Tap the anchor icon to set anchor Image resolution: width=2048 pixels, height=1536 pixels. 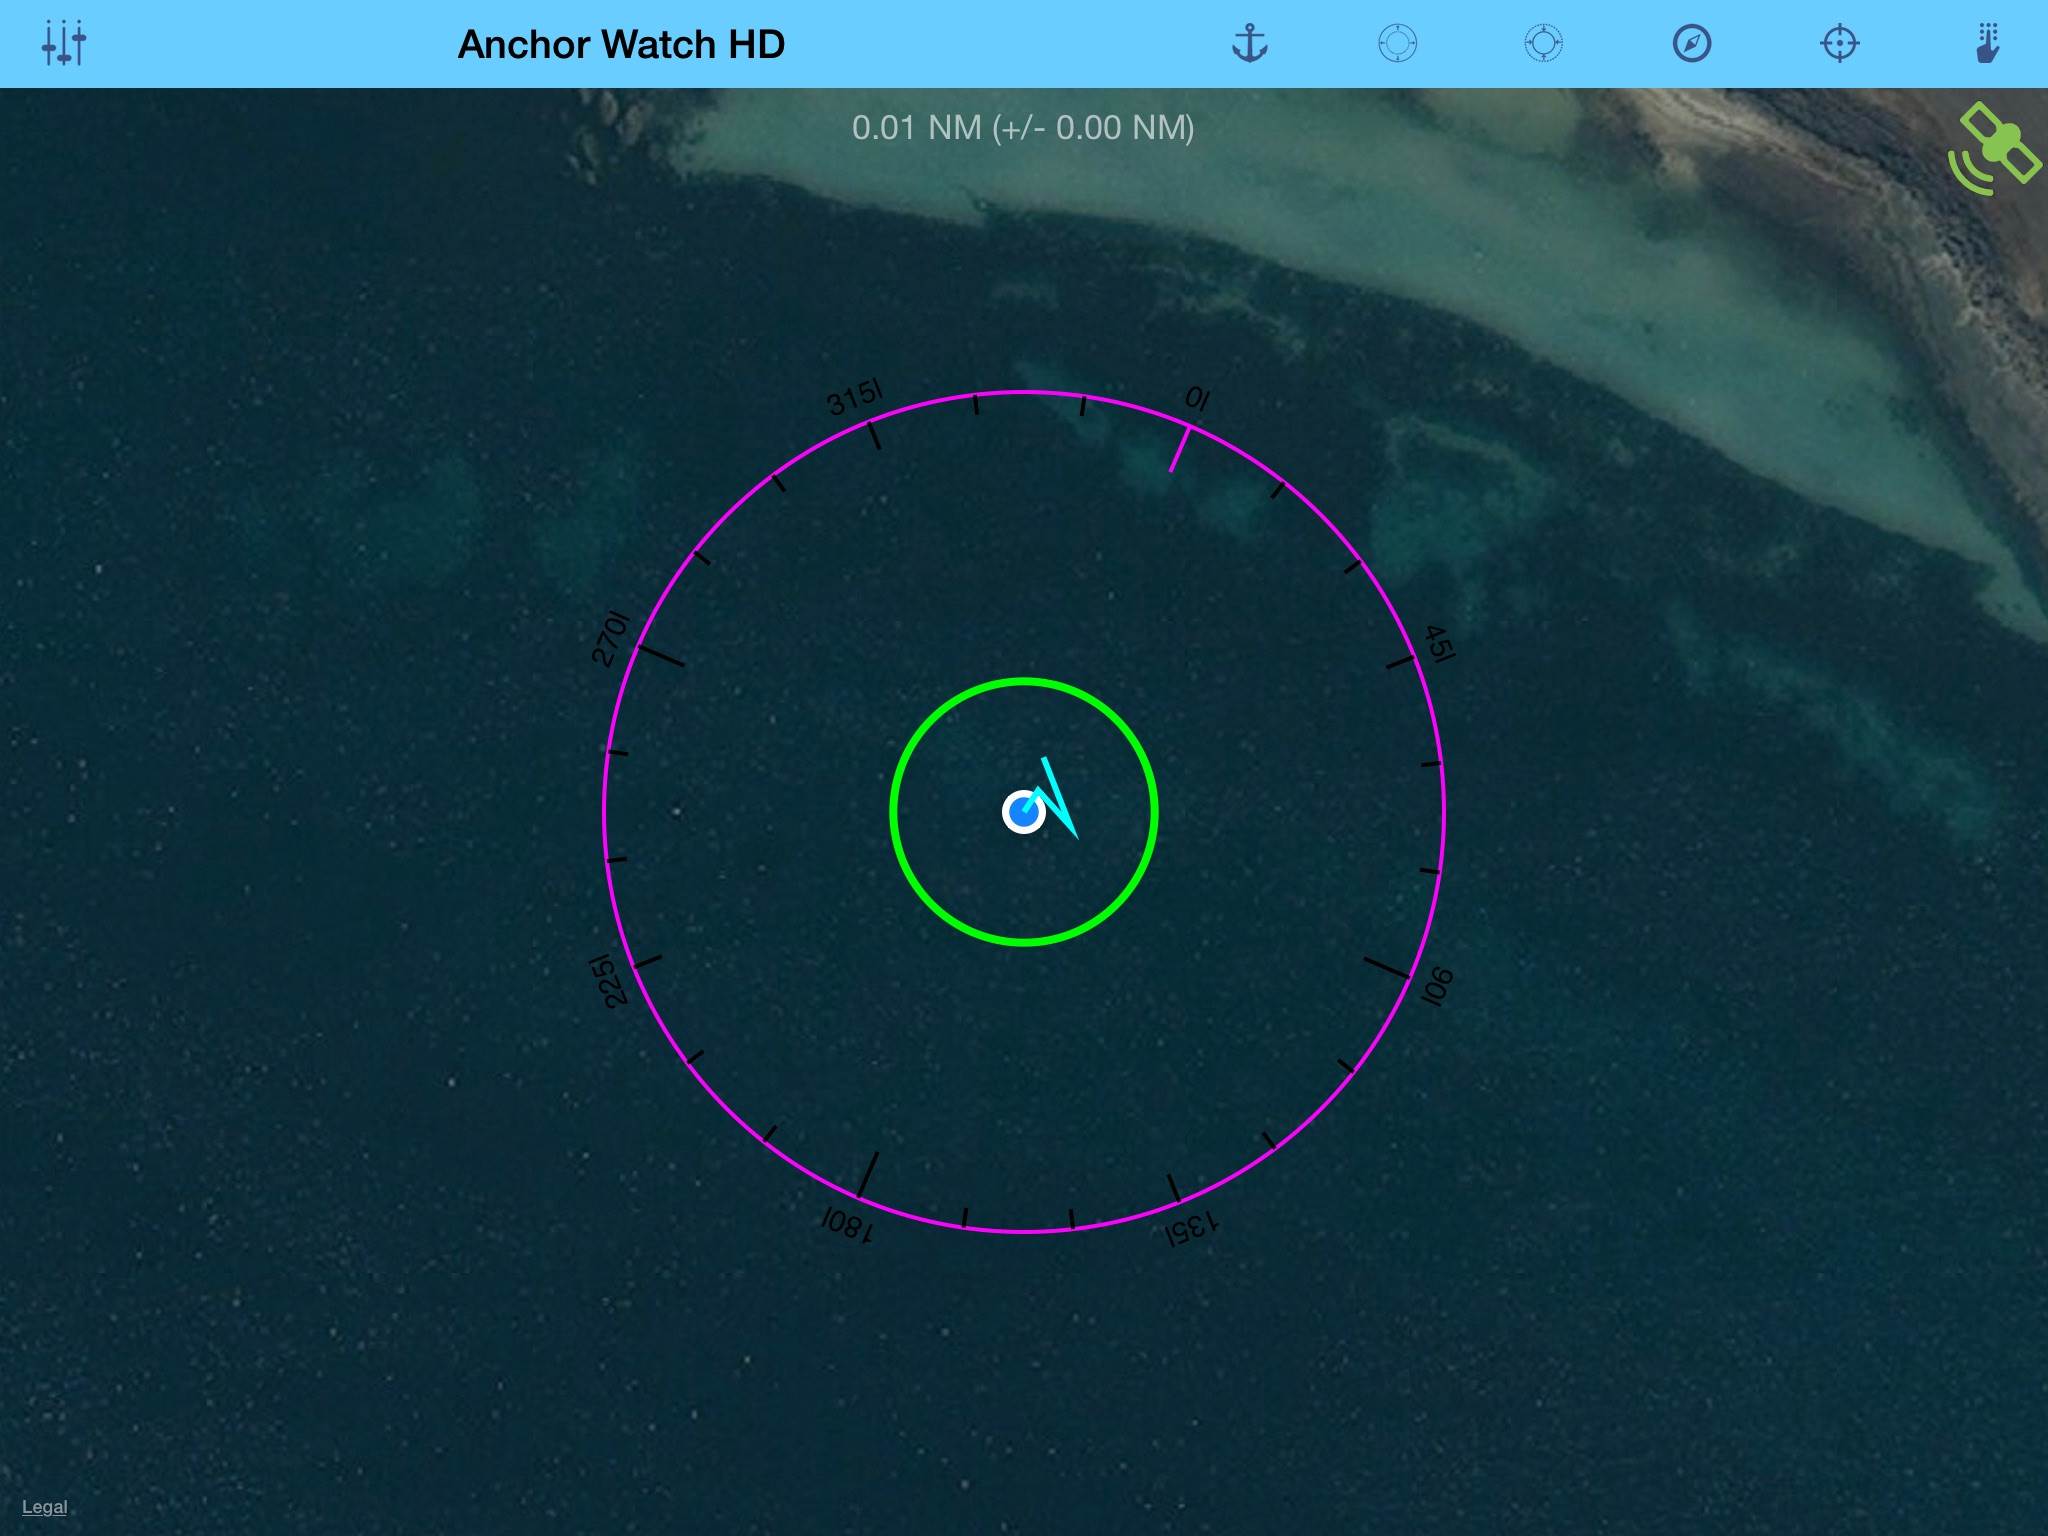[x=1249, y=44]
